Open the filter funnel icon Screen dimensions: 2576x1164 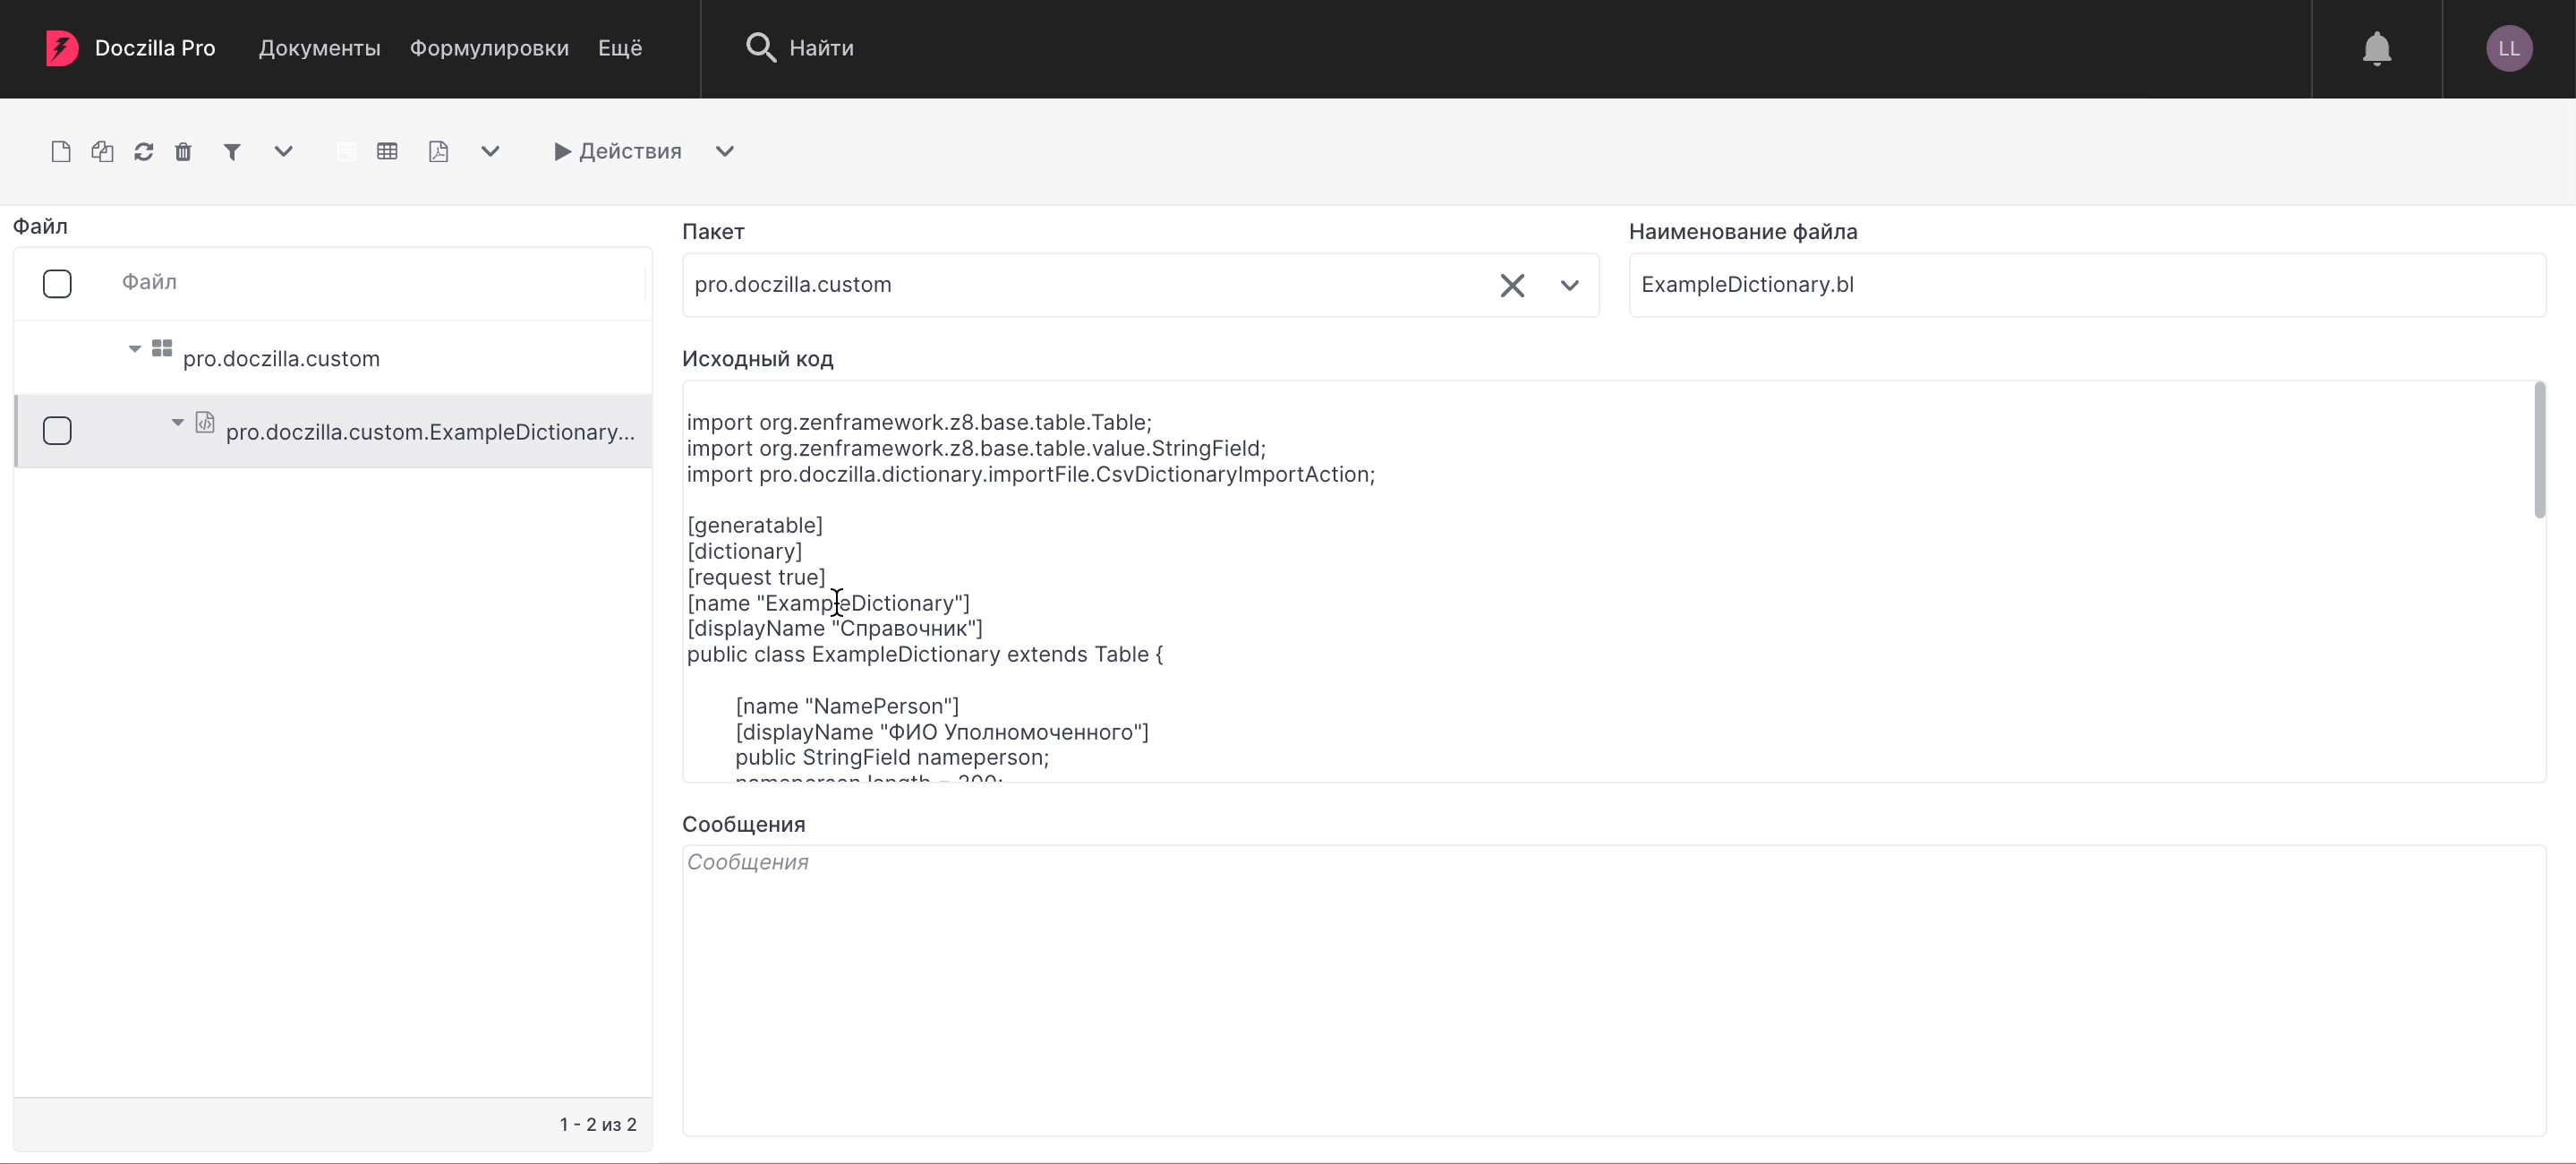pos(232,151)
